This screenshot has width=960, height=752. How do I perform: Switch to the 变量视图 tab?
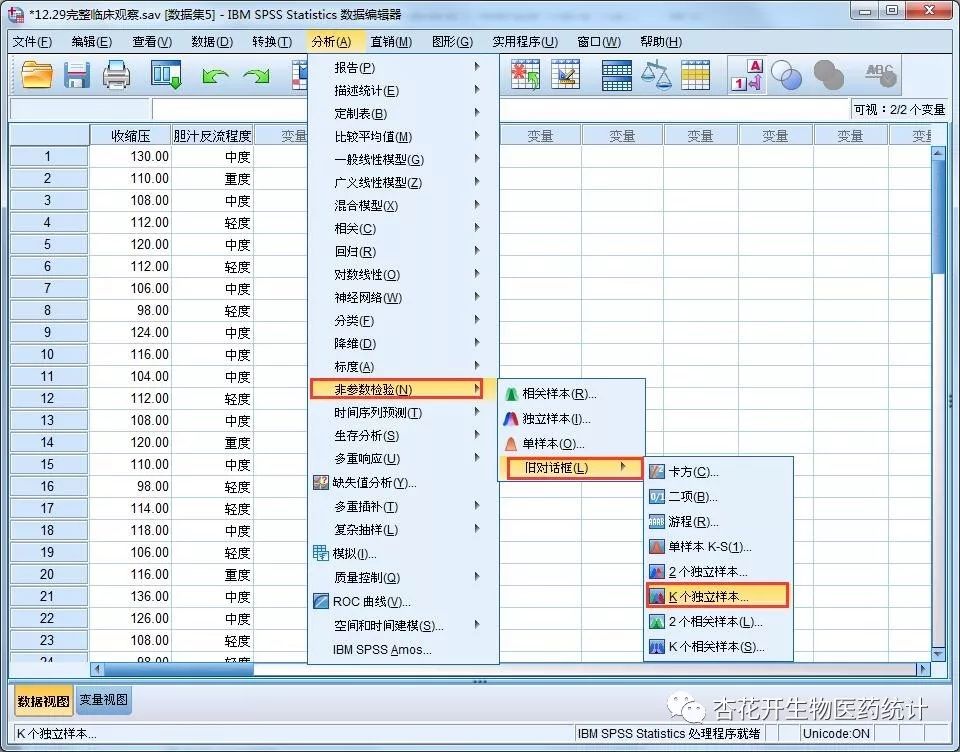point(103,701)
